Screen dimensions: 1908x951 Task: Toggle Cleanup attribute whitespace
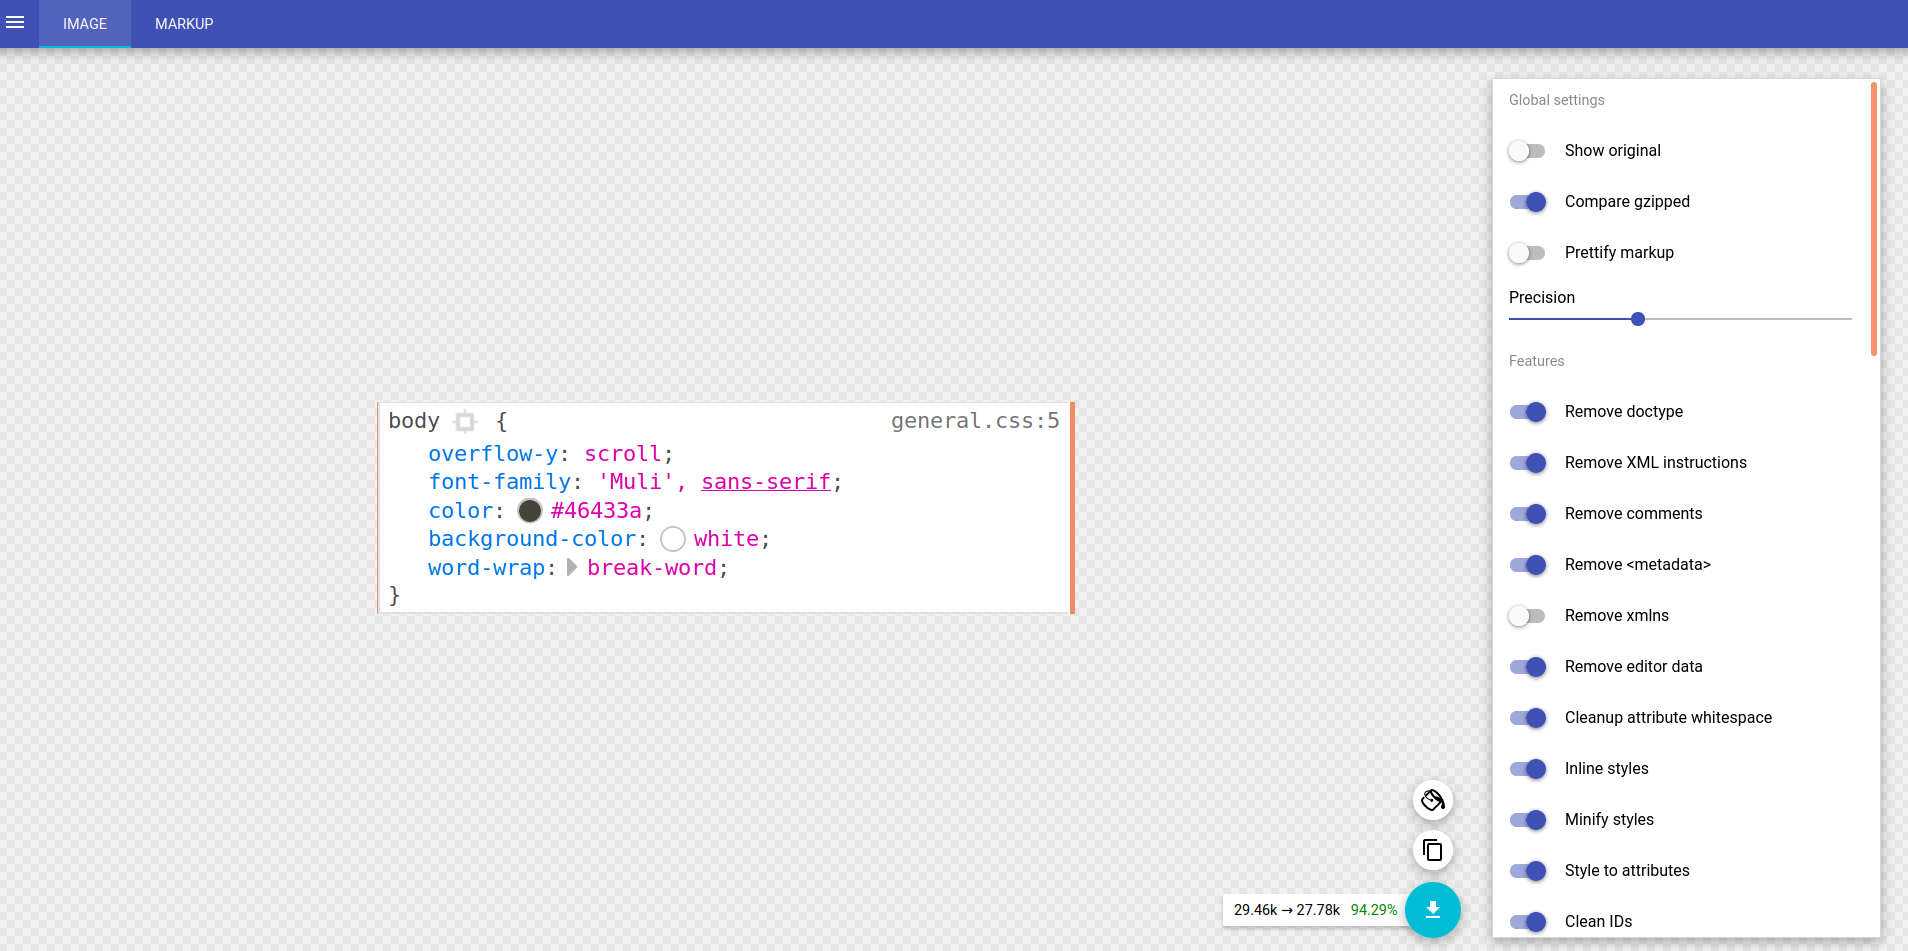[1527, 718]
